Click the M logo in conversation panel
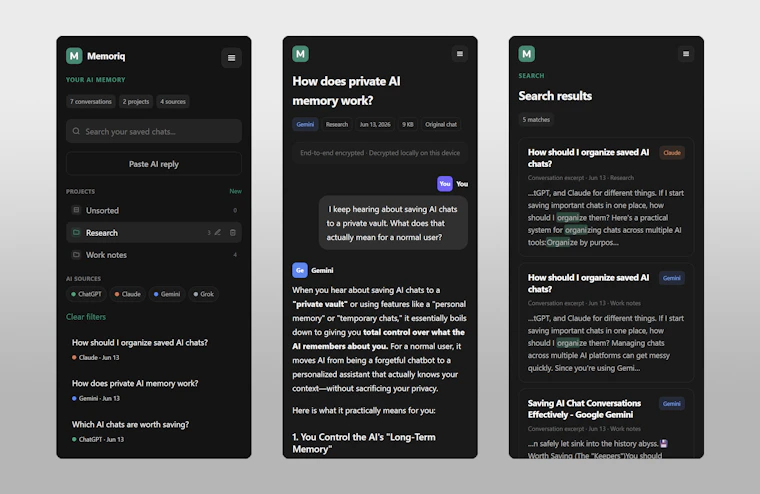Screen dimensions: 760x494 click(301, 54)
